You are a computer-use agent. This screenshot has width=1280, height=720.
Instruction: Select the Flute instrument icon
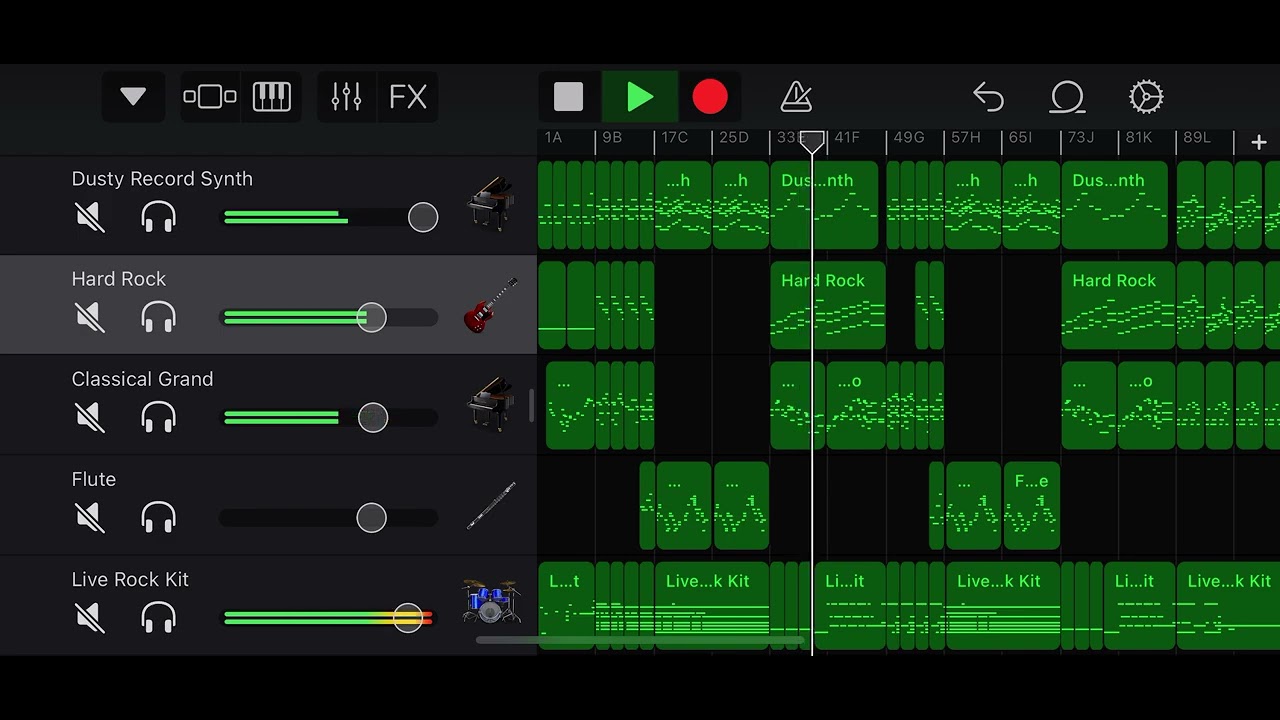[491, 506]
